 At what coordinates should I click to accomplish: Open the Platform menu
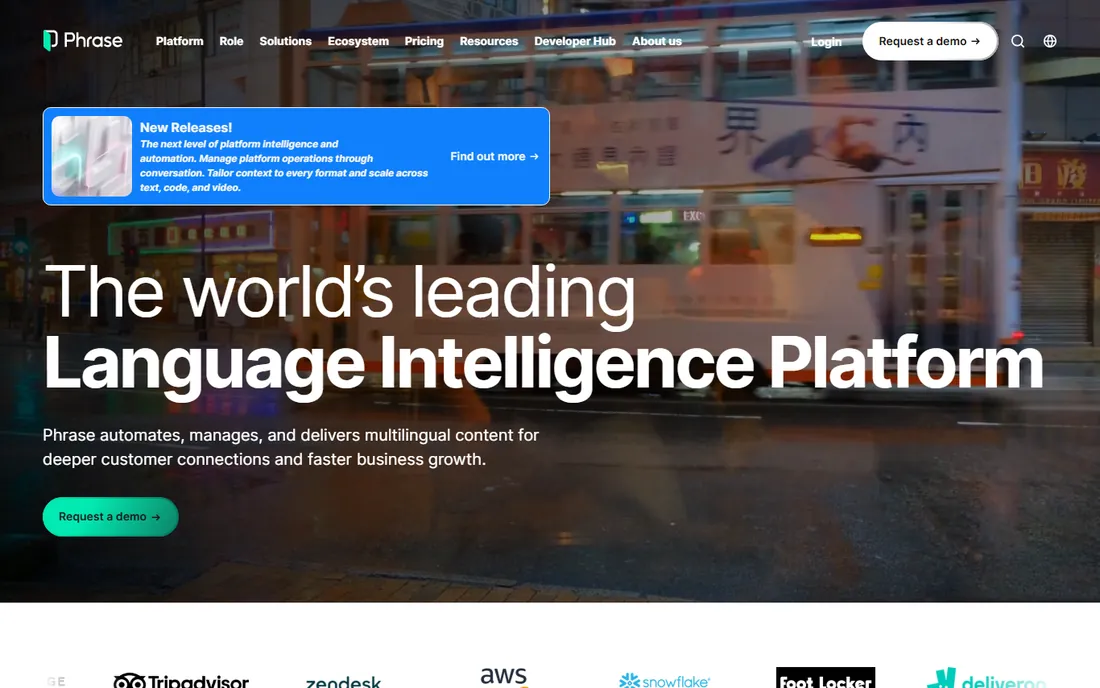[180, 41]
